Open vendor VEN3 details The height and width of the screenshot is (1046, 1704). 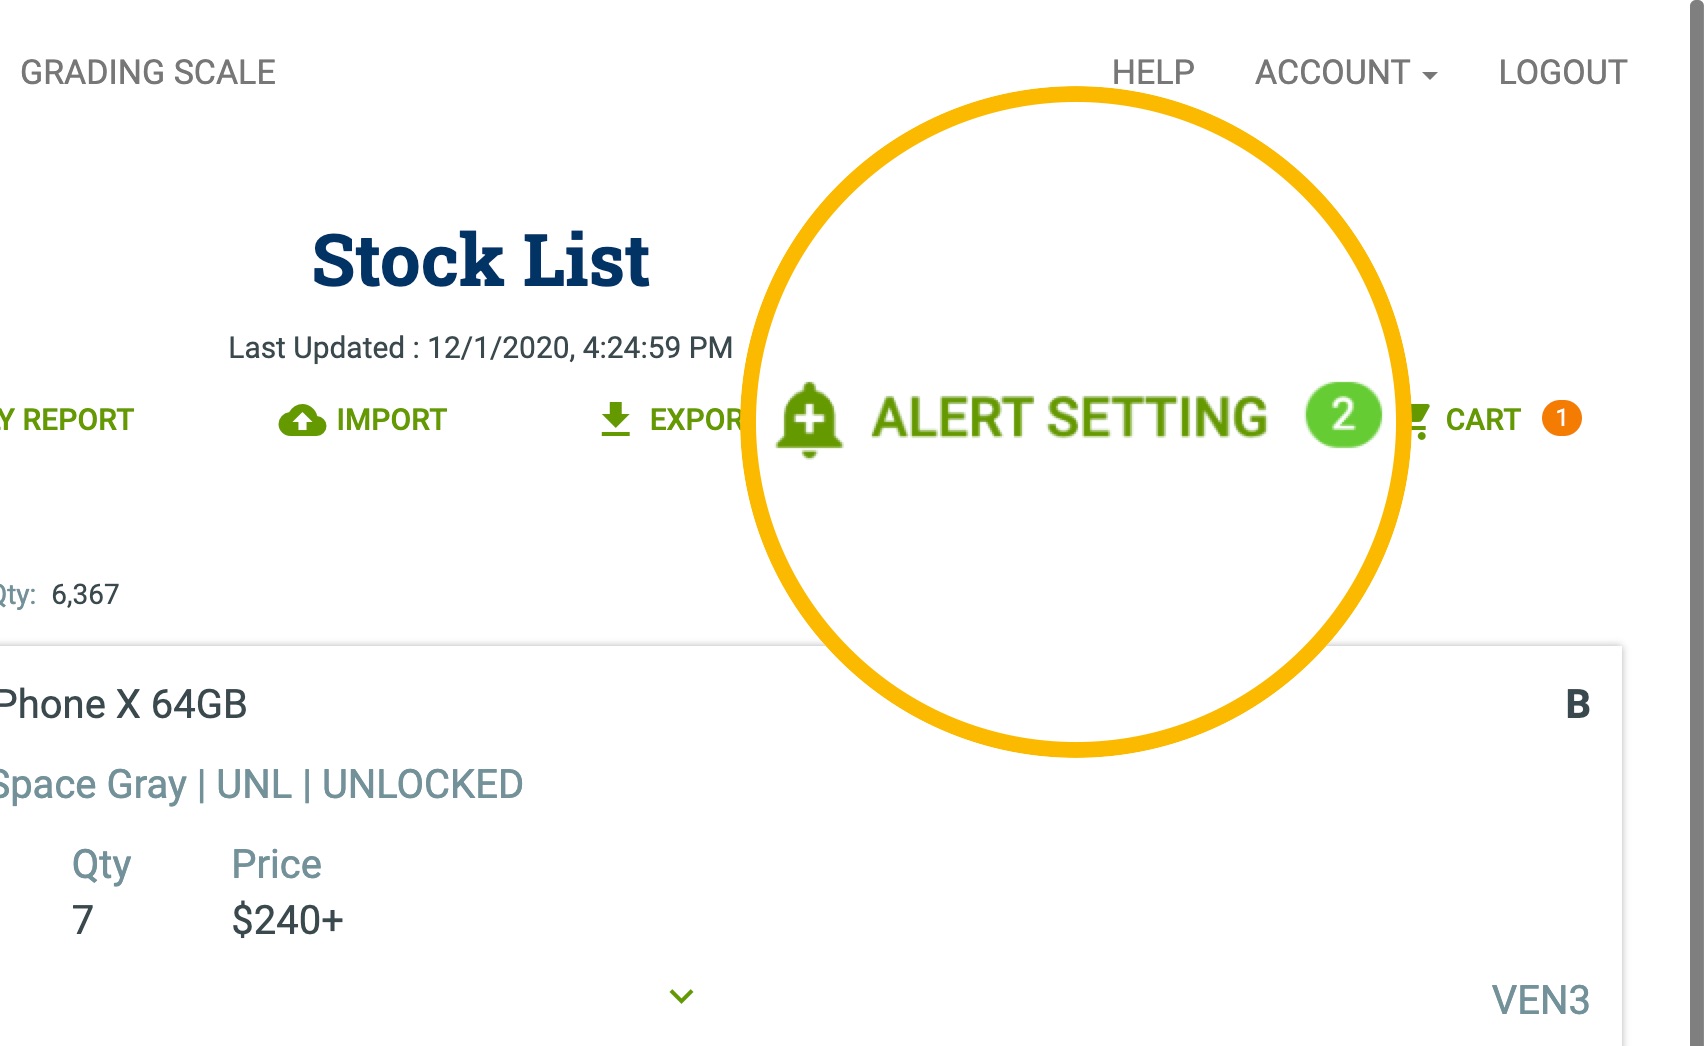(1543, 1000)
